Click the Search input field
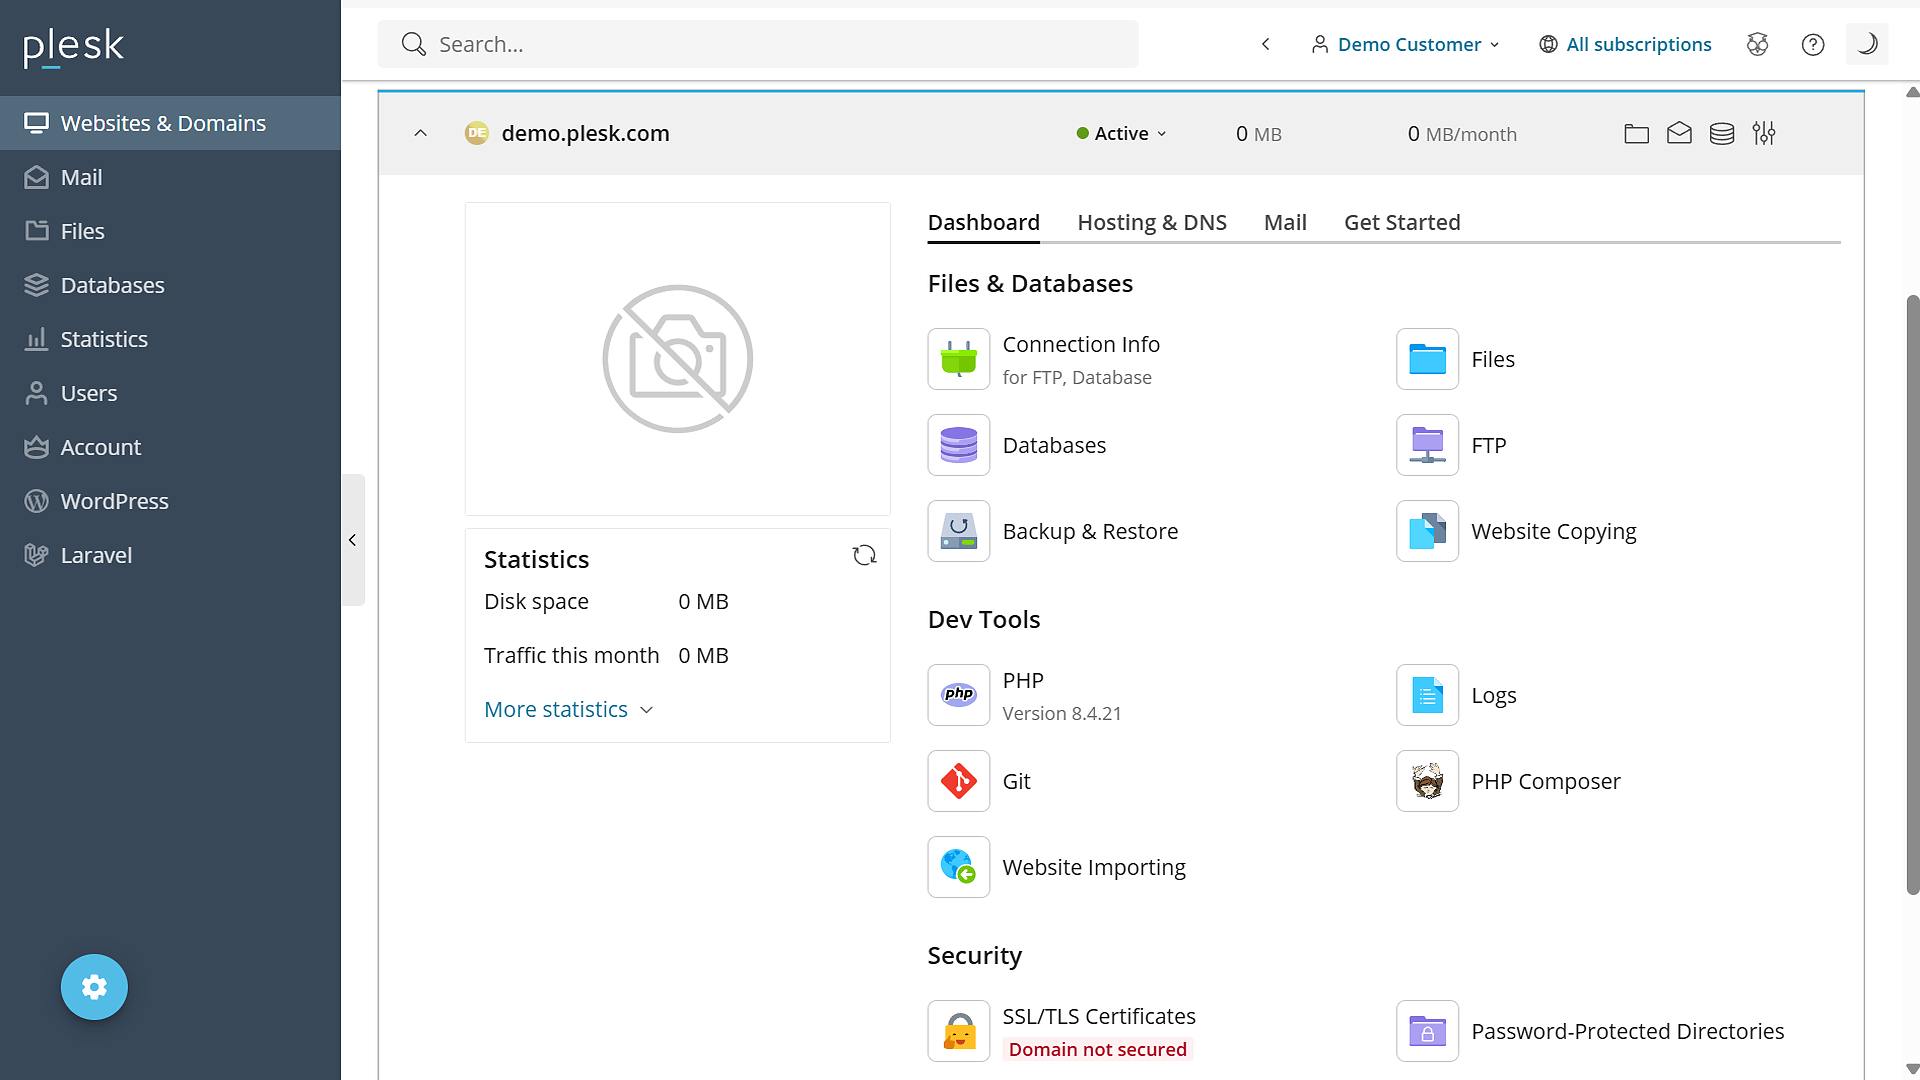1920x1080 pixels. [x=757, y=44]
